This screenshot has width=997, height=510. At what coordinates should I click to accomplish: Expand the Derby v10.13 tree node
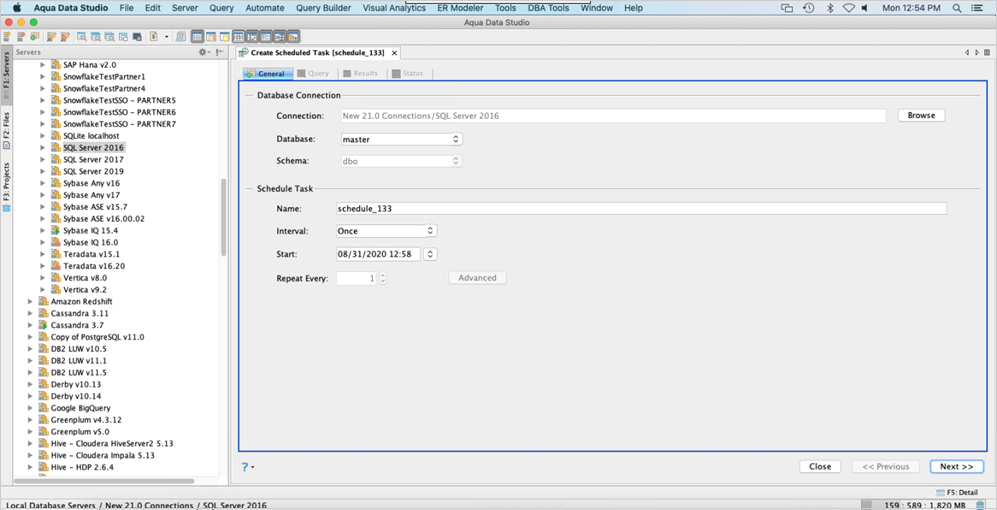(x=30, y=384)
